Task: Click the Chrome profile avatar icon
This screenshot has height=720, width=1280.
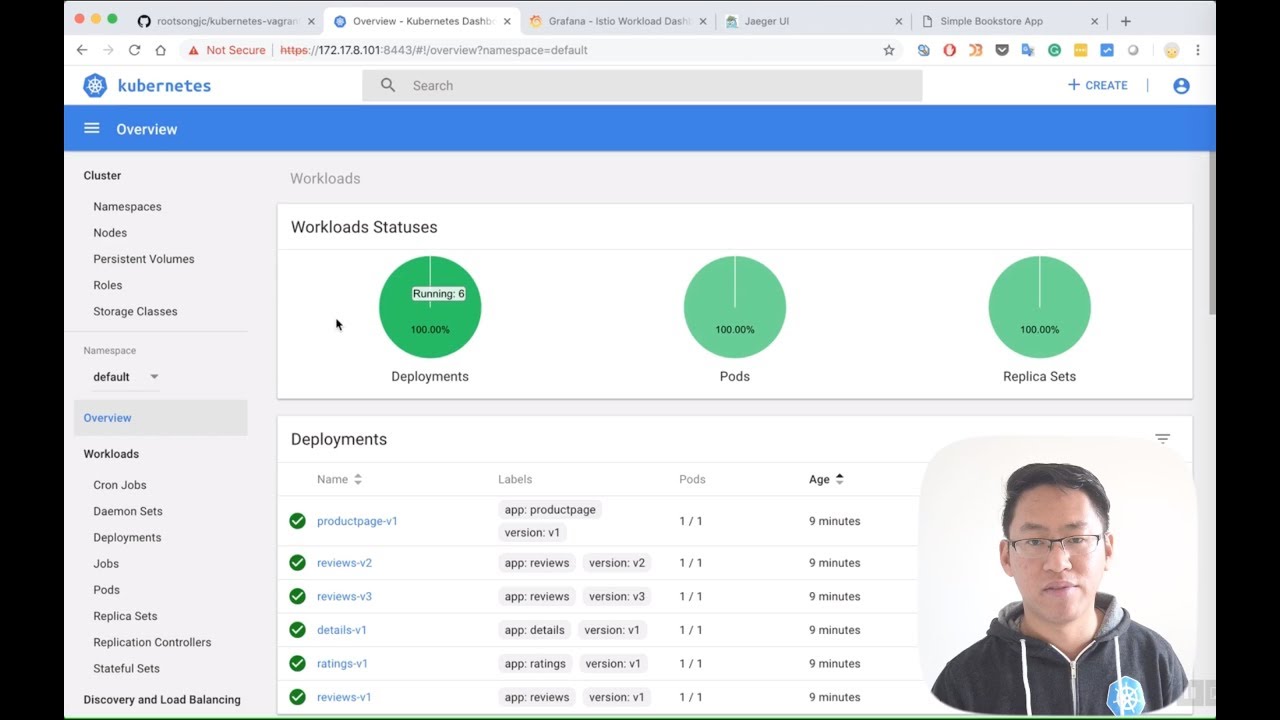Action: point(1171,50)
